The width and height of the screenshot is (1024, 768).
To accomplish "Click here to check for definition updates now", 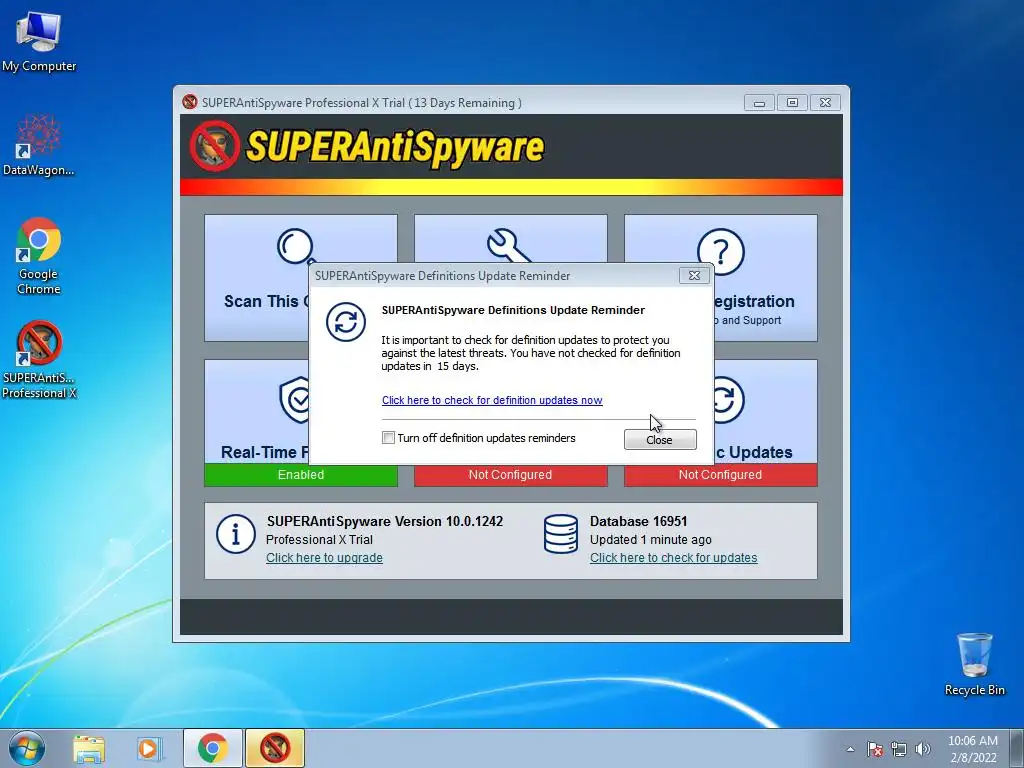I will 492,400.
